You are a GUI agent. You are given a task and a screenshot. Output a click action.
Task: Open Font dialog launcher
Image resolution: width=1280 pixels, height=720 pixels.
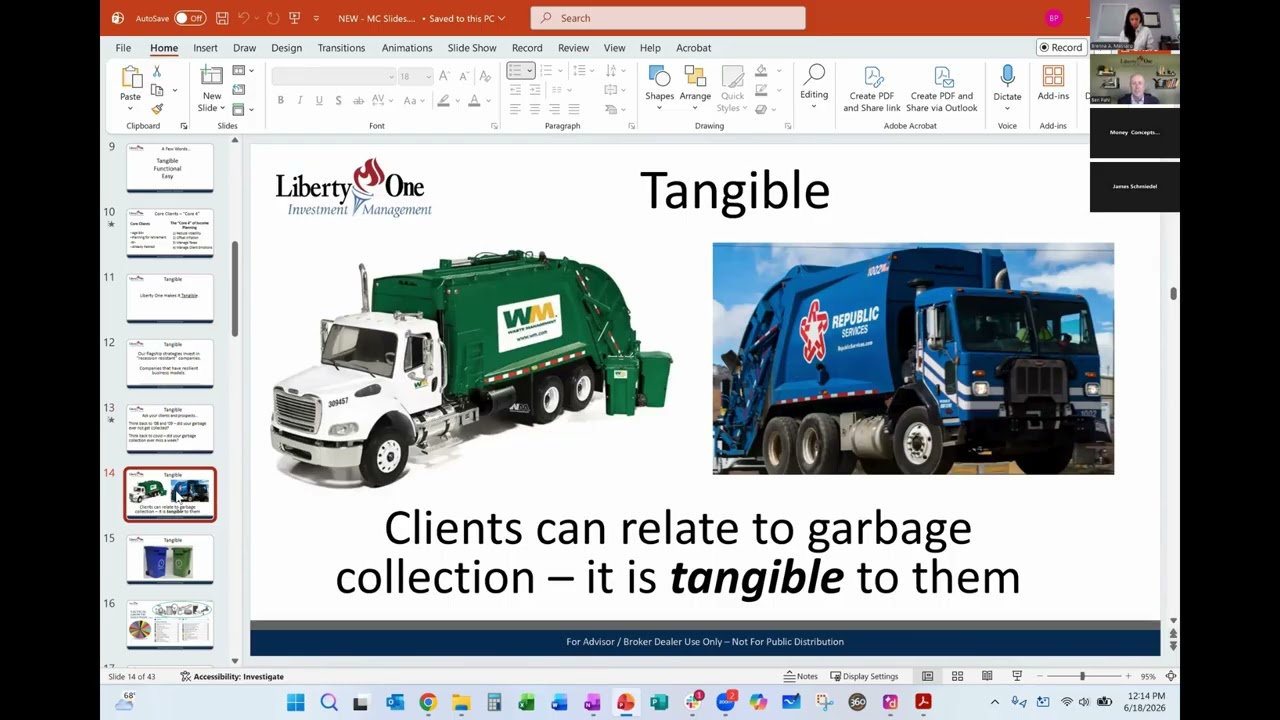pos(494,126)
